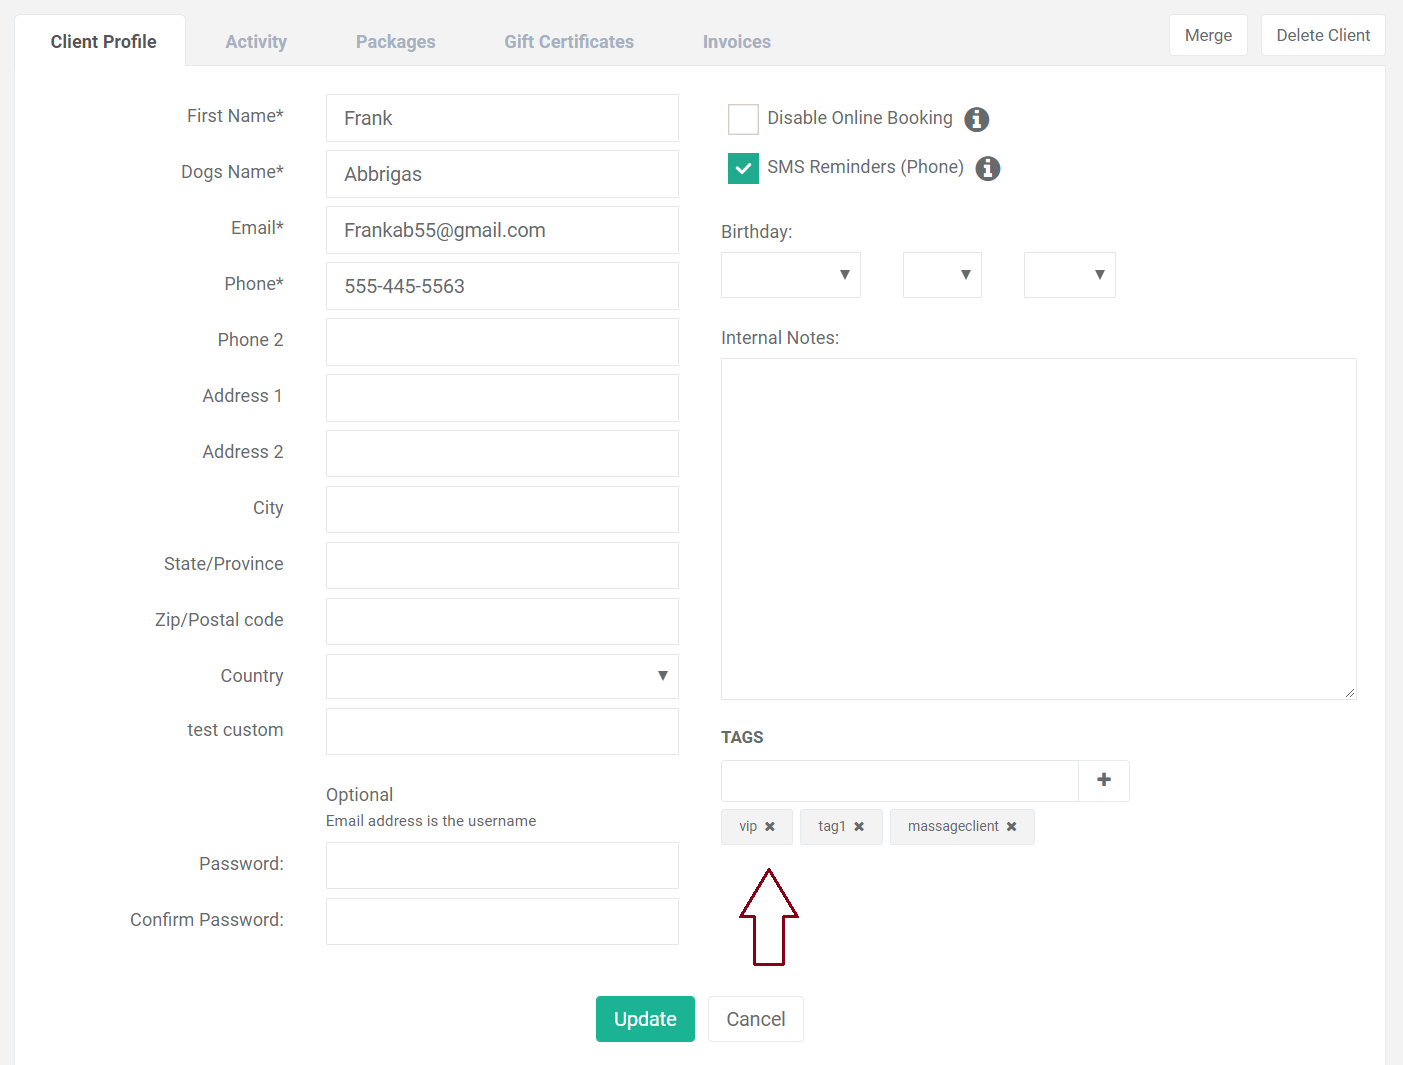The width and height of the screenshot is (1403, 1065).
Task: Open the birthday day dropdown
Action: point(942,275)
